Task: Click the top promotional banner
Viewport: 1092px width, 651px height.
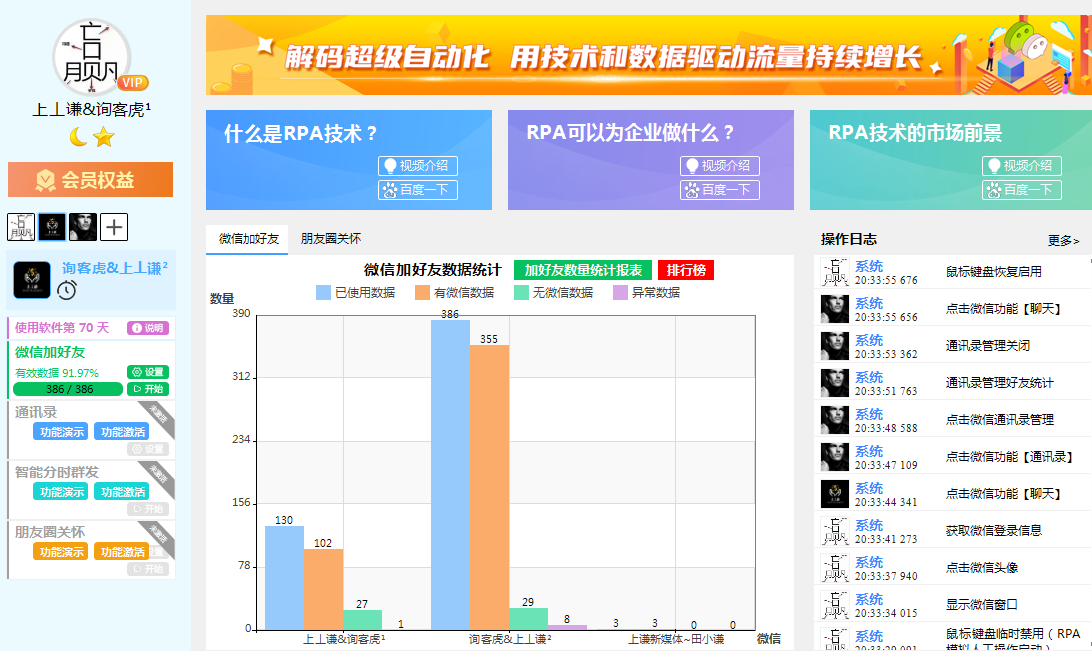Action: (648, 55)
